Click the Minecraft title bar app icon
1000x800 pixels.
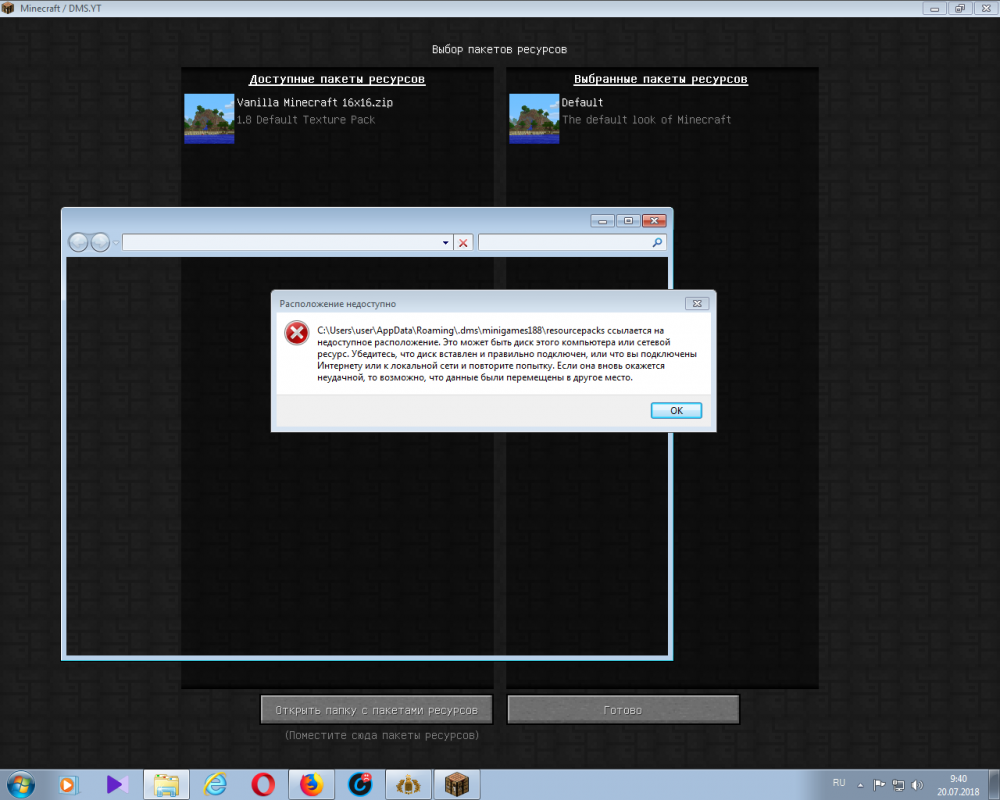coord(8,8)
